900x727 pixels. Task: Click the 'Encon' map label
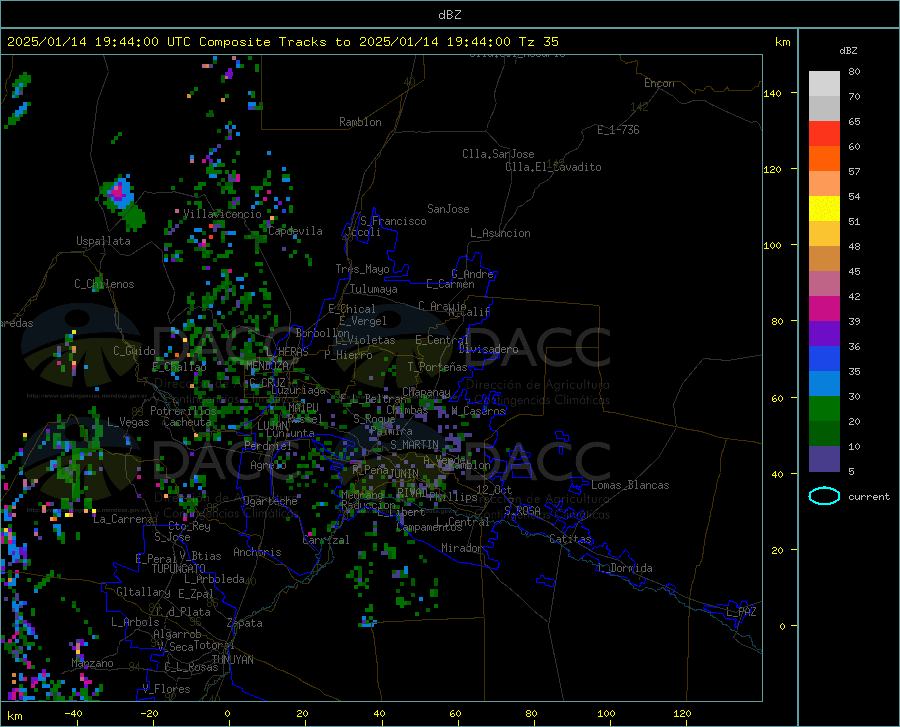click(659, 83)
